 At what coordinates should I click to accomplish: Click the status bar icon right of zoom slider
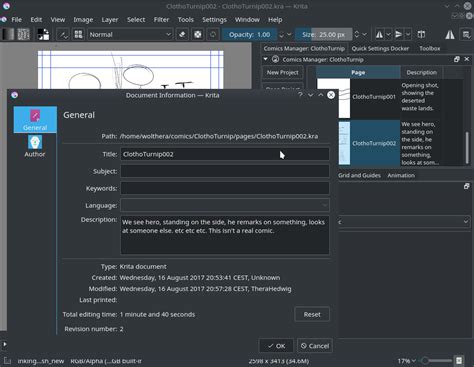click(459, 361)
